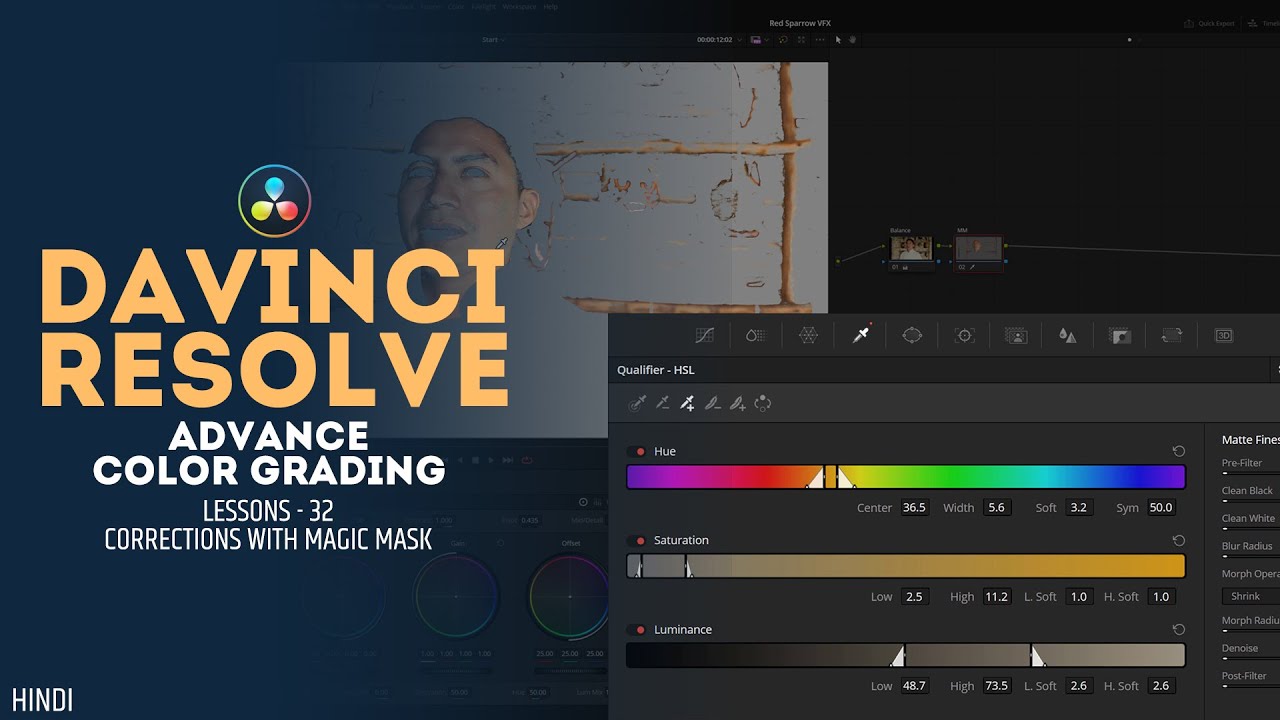Open the Workspace menu

(x=519, y=6)
